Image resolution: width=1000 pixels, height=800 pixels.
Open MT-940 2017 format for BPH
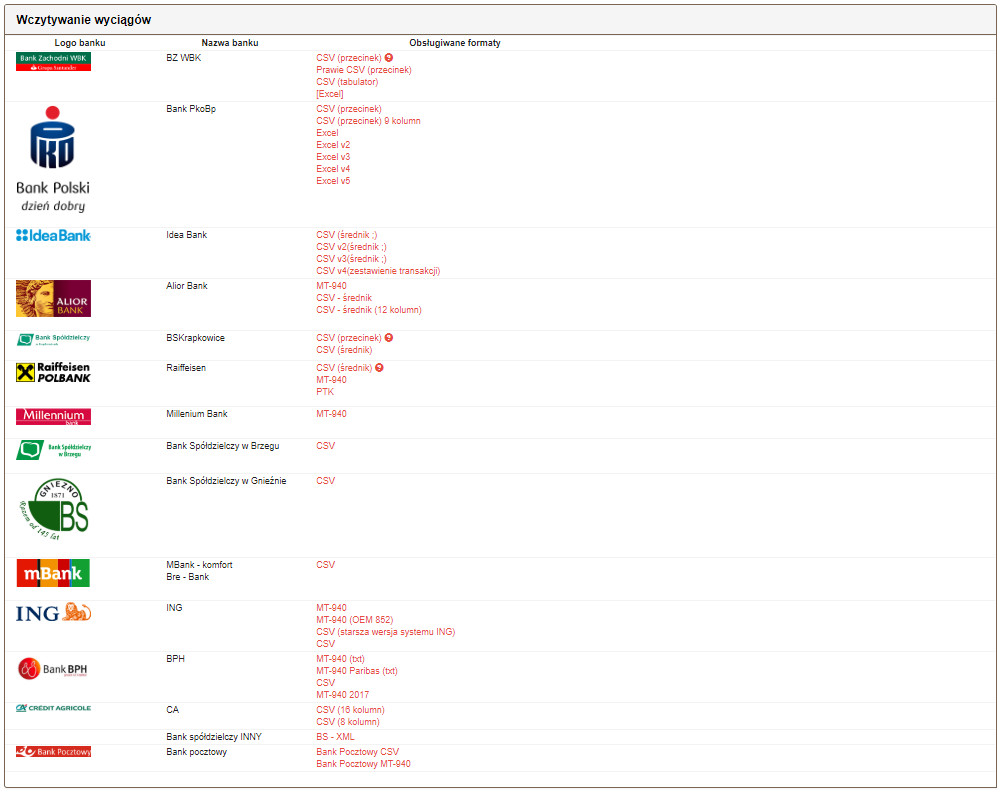tap(342, 695)
